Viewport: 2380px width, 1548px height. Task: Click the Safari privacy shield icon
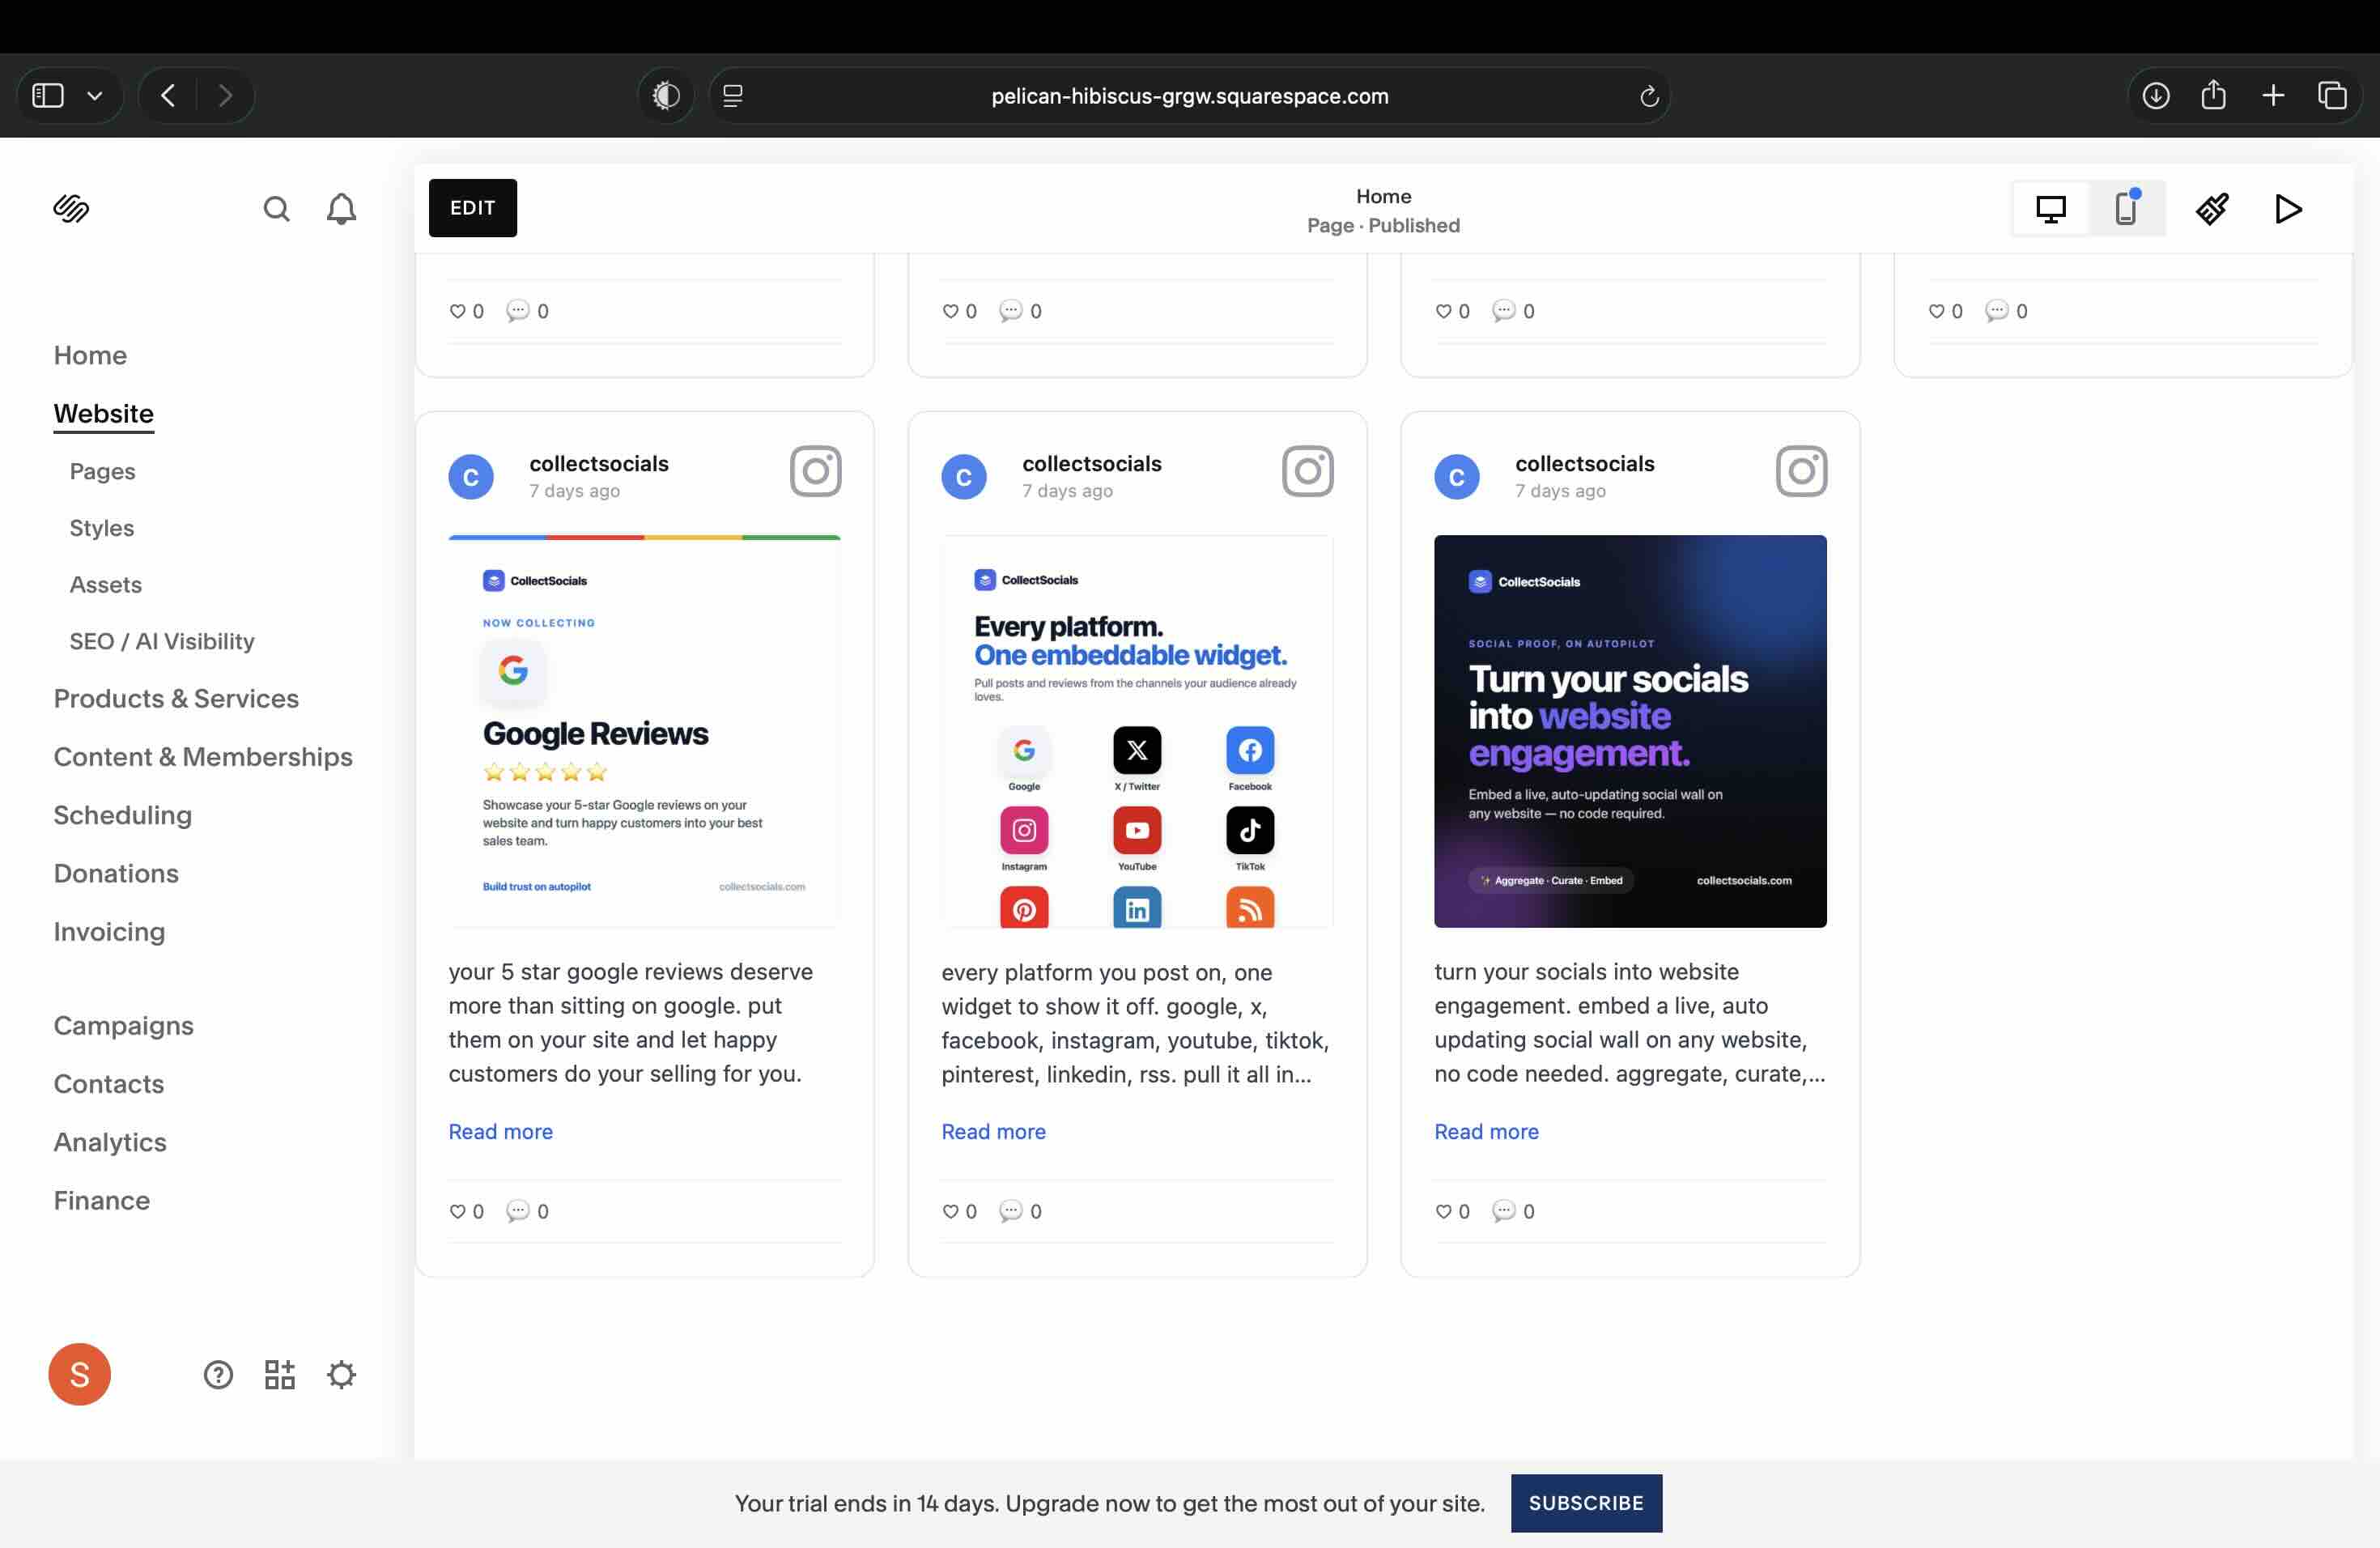point(666,95)
